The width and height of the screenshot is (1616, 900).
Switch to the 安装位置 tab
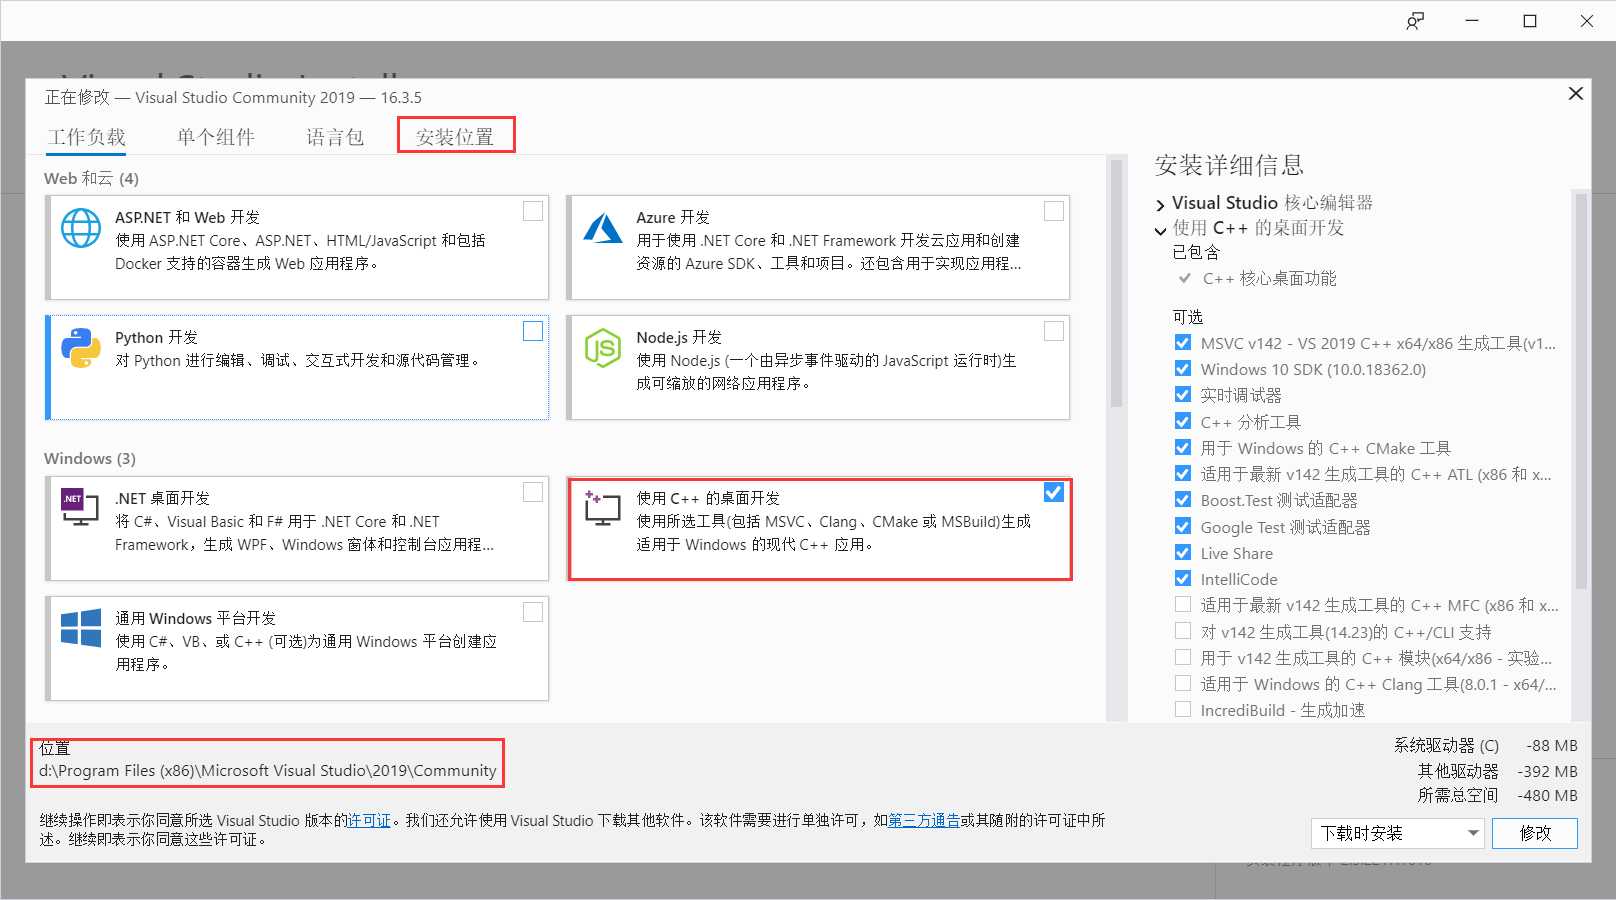(x=455, y=137)
